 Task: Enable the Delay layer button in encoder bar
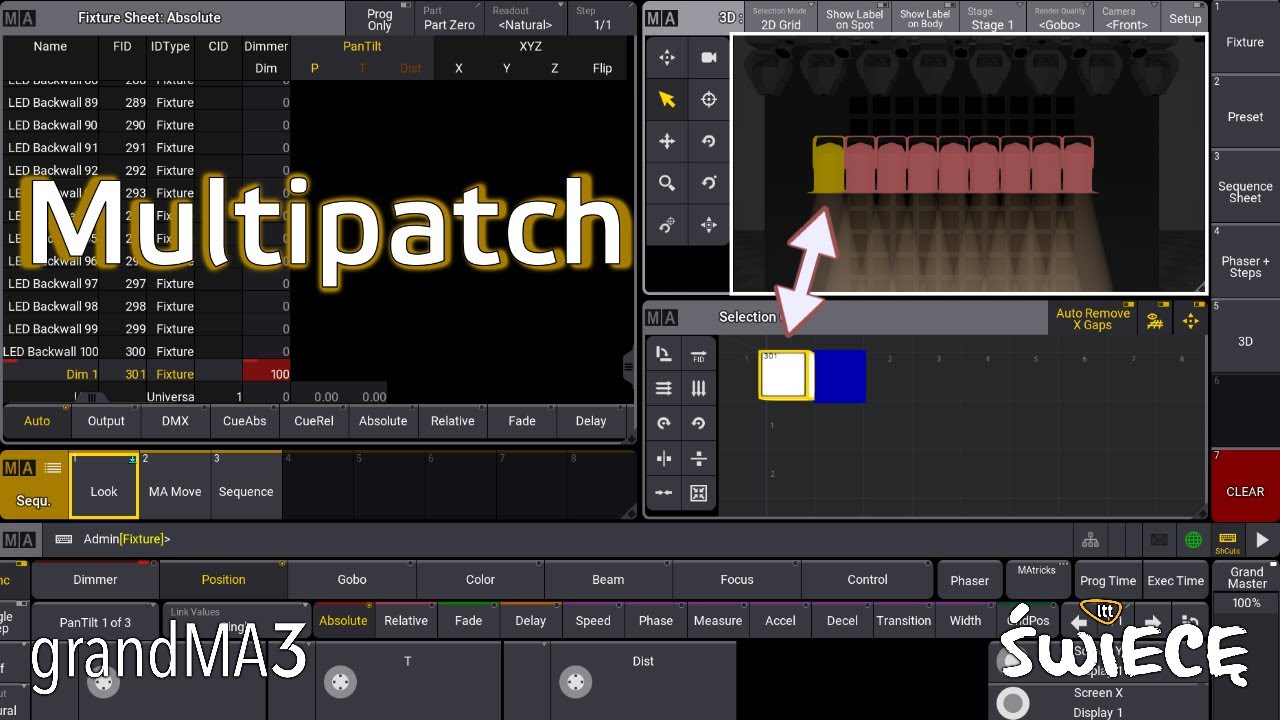(x=531, y=620)
